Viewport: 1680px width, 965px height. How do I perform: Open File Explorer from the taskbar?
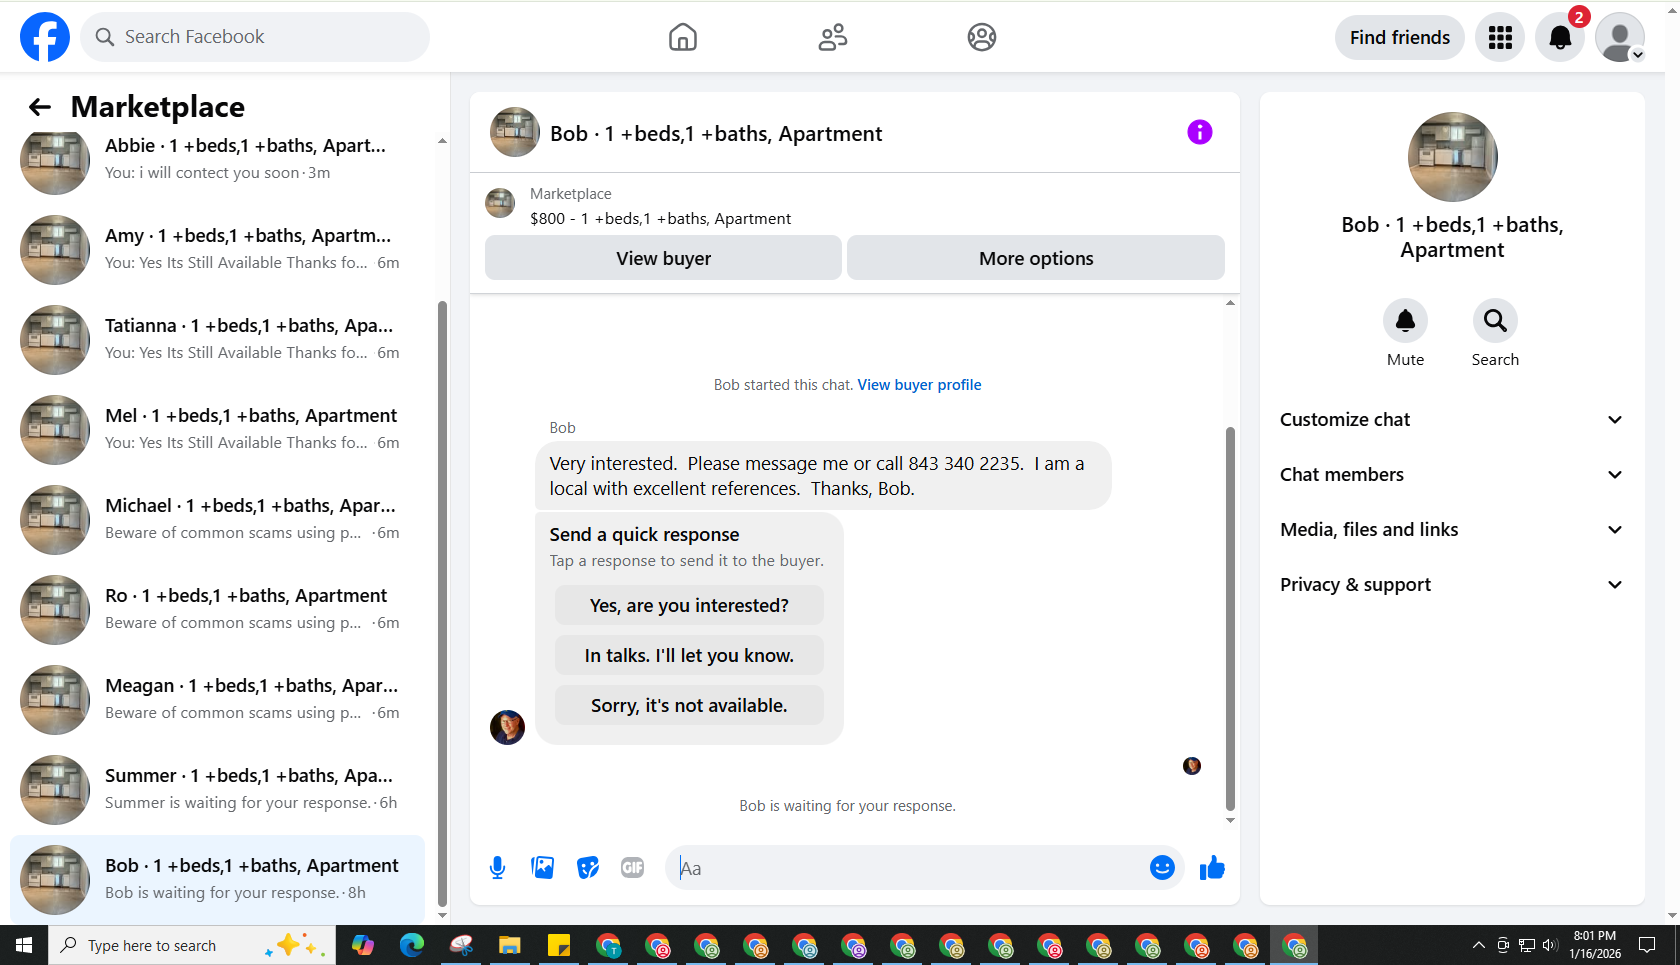coord(510,945)
